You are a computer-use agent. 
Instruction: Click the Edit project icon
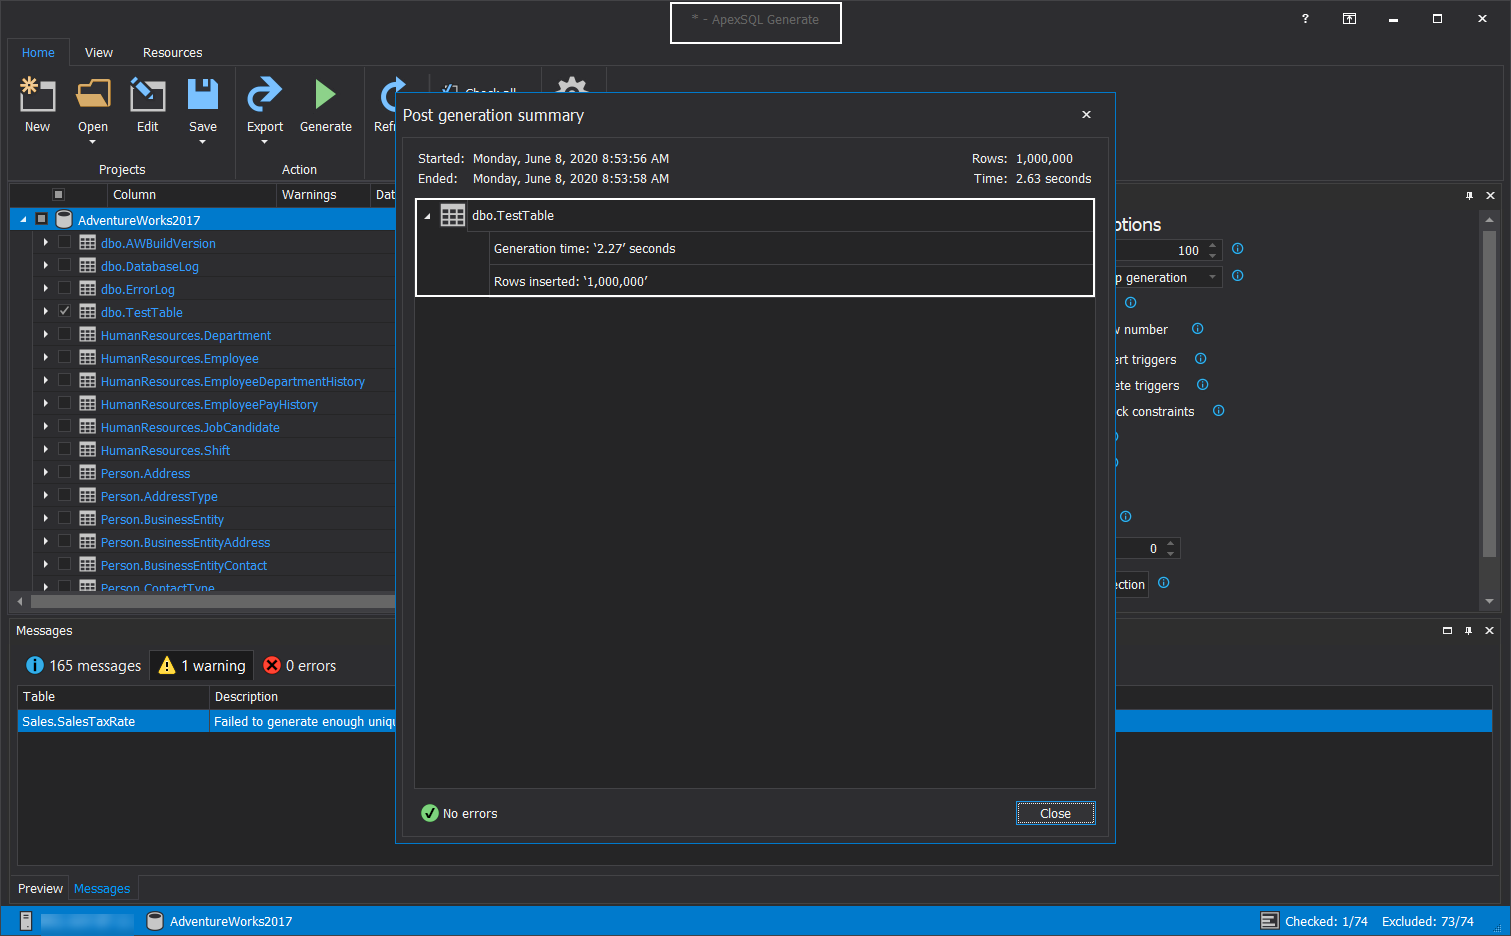(147, 95)
